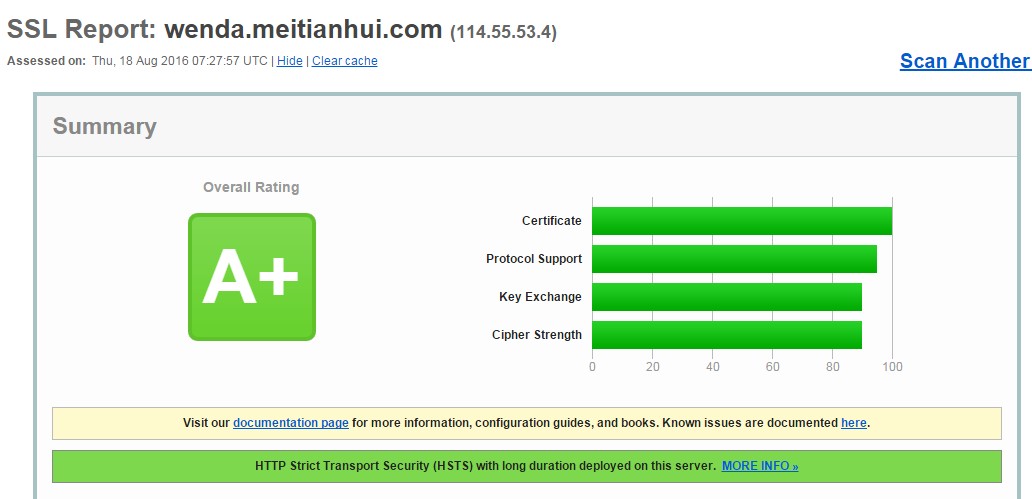
Task: Click the Hide link
Action: tap(290, 61)
